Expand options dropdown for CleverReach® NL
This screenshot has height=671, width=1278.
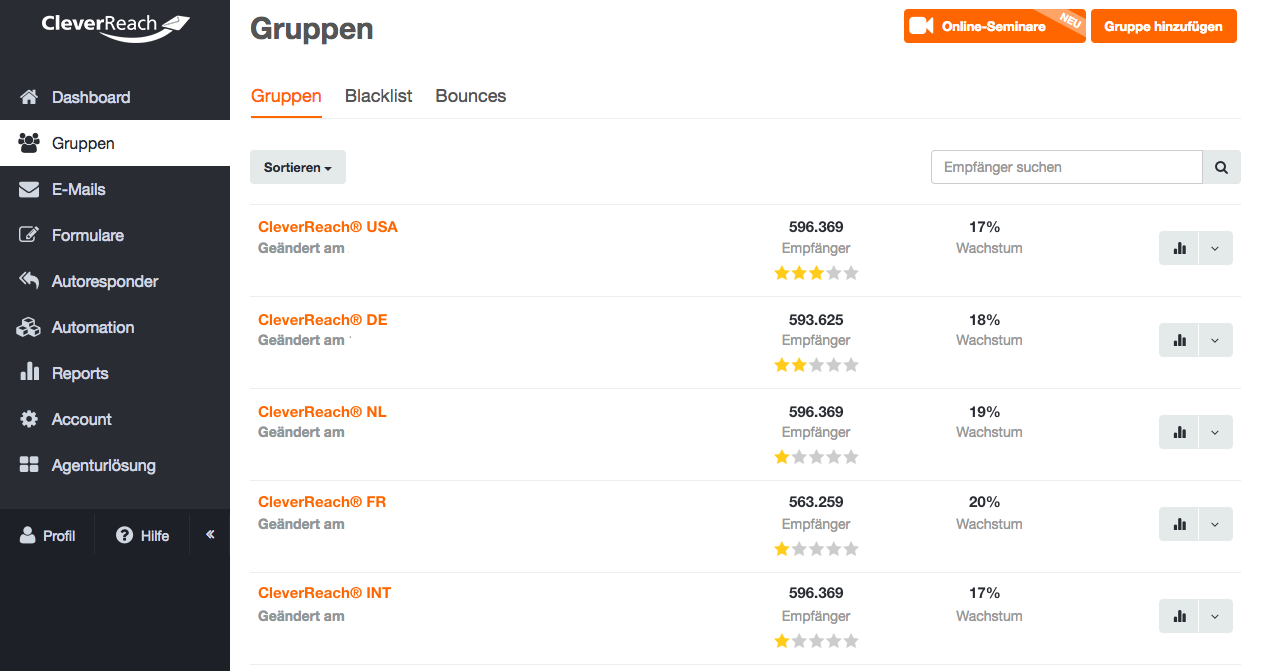click(x=1215, y=432)
